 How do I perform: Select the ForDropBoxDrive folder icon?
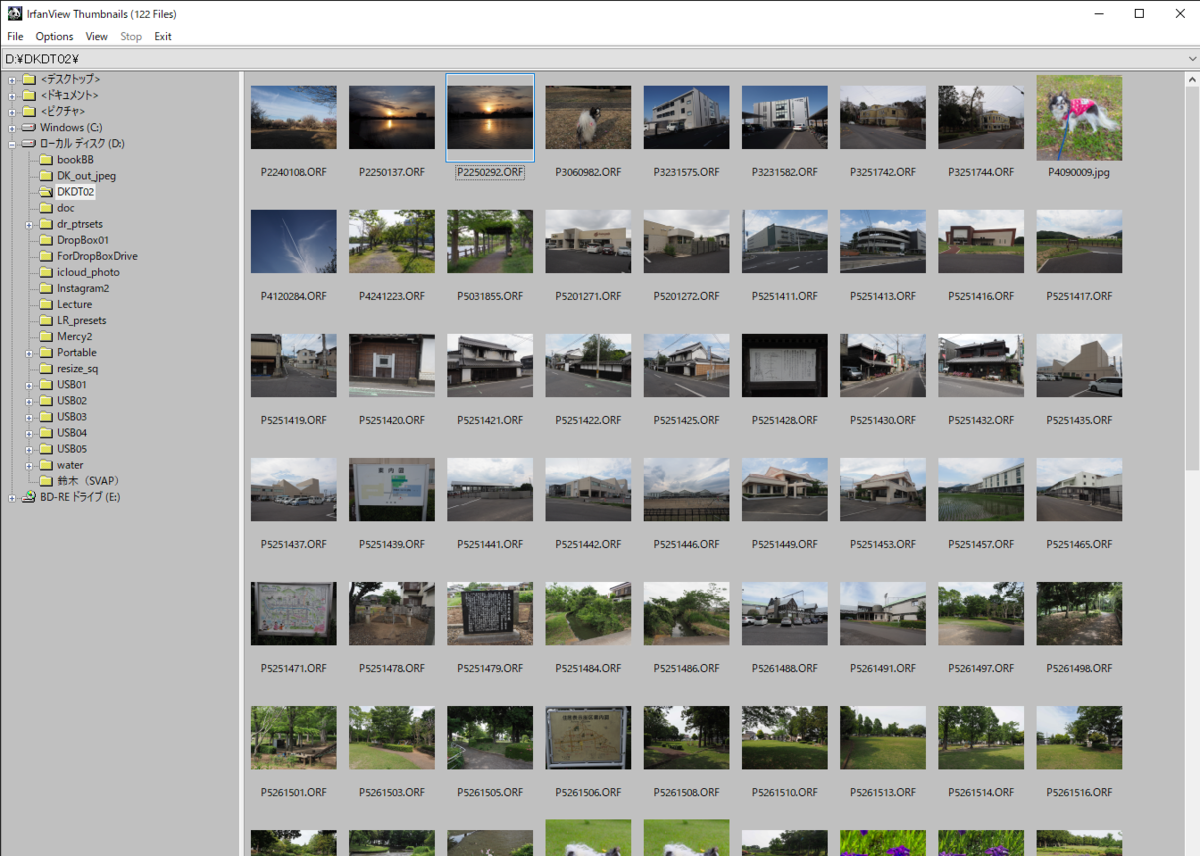click(x=46, y=256)
